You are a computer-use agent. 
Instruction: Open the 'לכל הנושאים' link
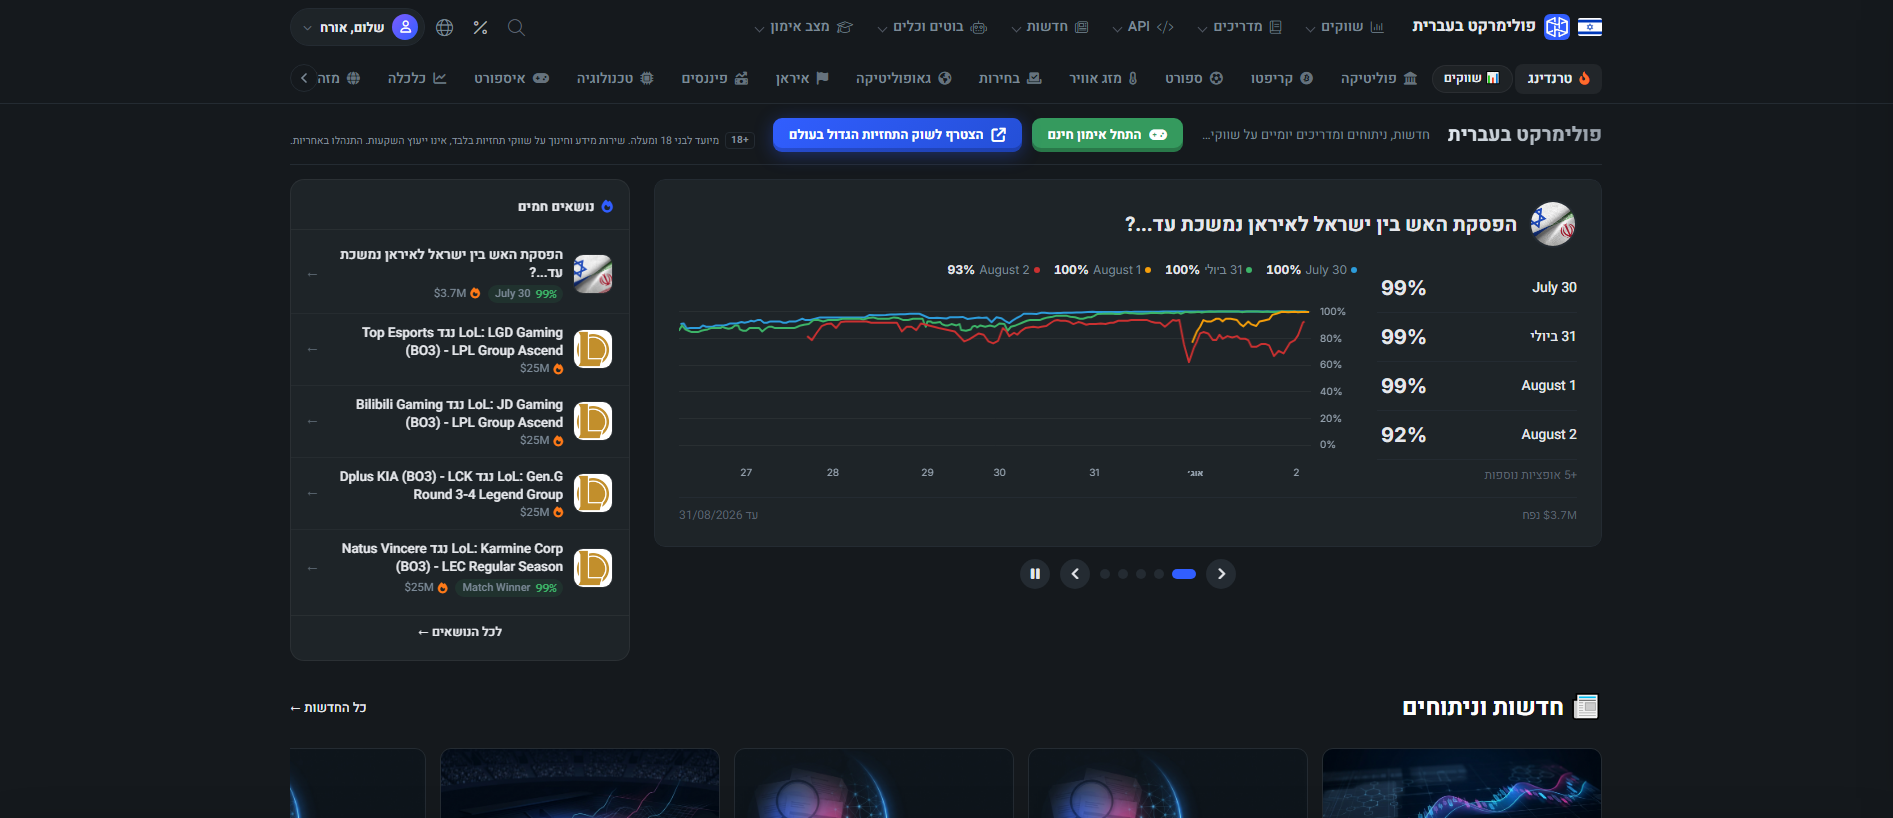(x=460, y=632)
